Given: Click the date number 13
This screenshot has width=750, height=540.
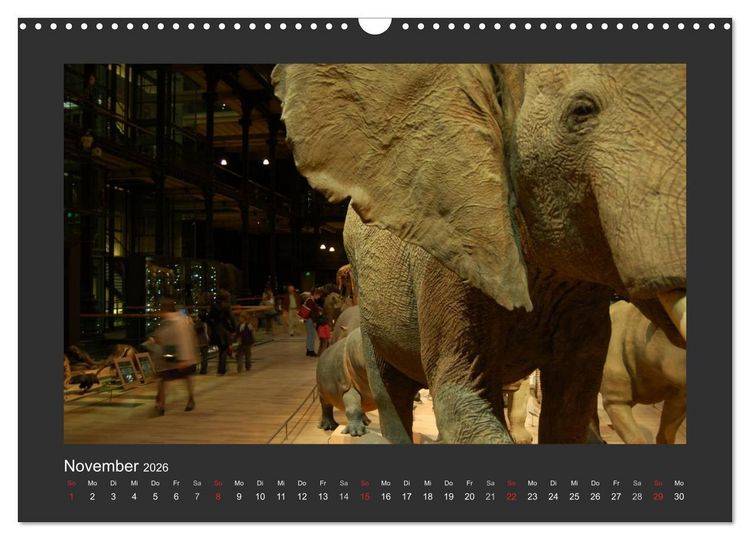Looking at the screenshot, I should (323, 497).
